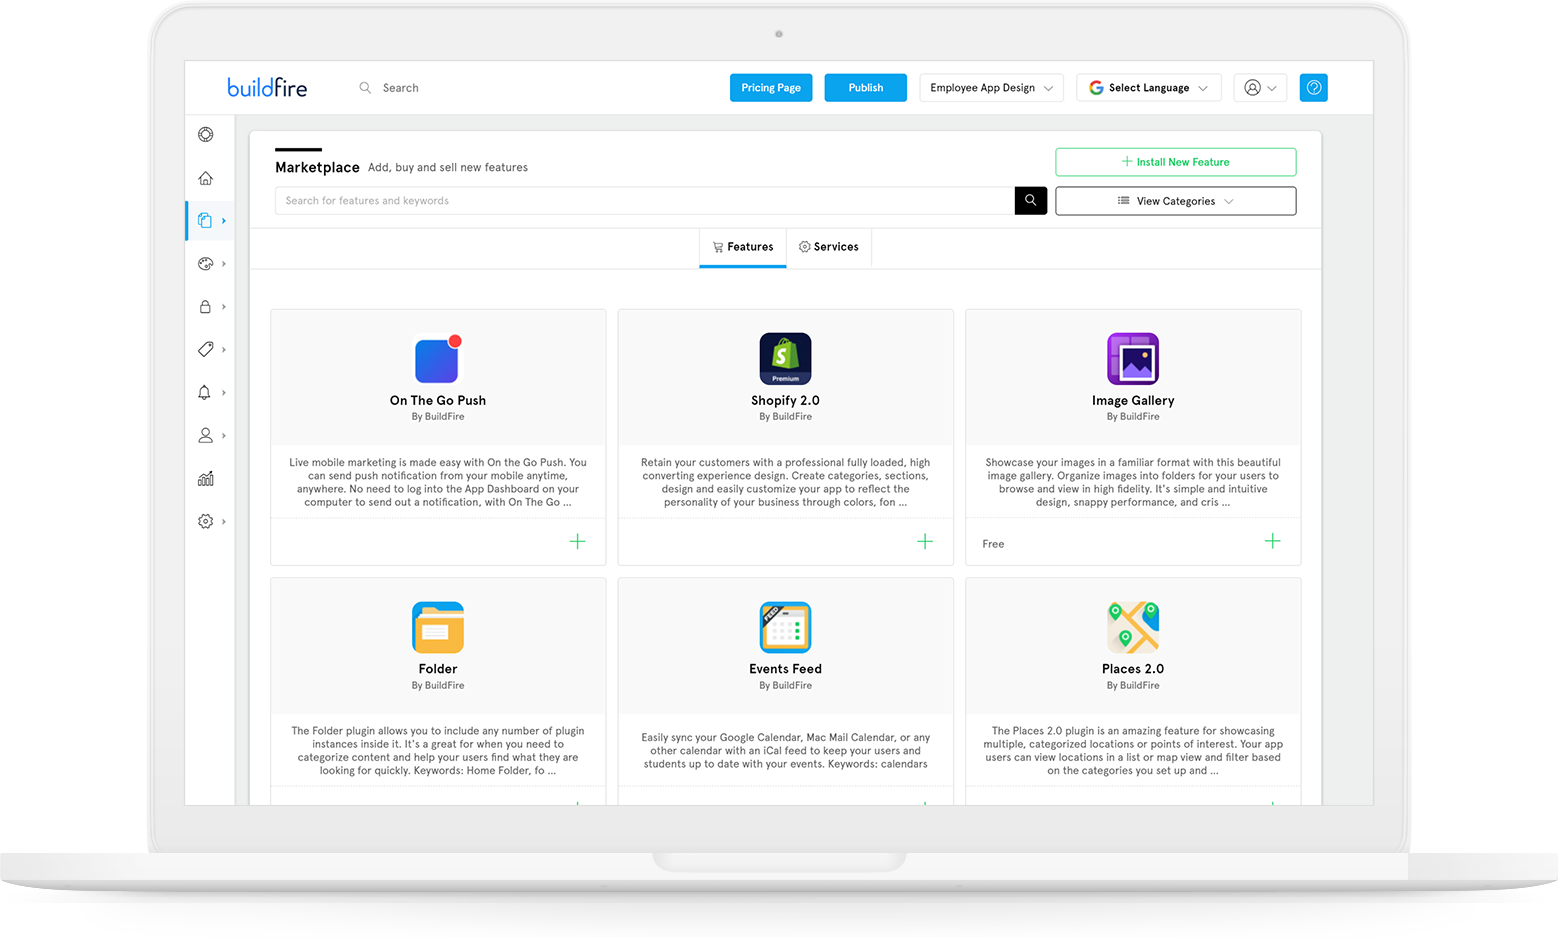
Task: Click the Events Feed description text
Action: click(786, 751)
